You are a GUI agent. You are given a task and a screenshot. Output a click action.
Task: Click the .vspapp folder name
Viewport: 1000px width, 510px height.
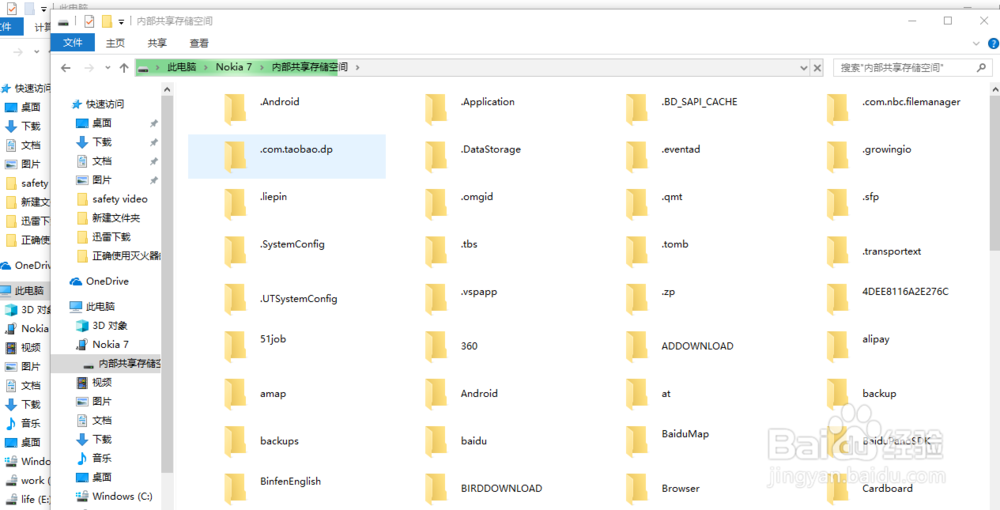[x=478, y=291]
